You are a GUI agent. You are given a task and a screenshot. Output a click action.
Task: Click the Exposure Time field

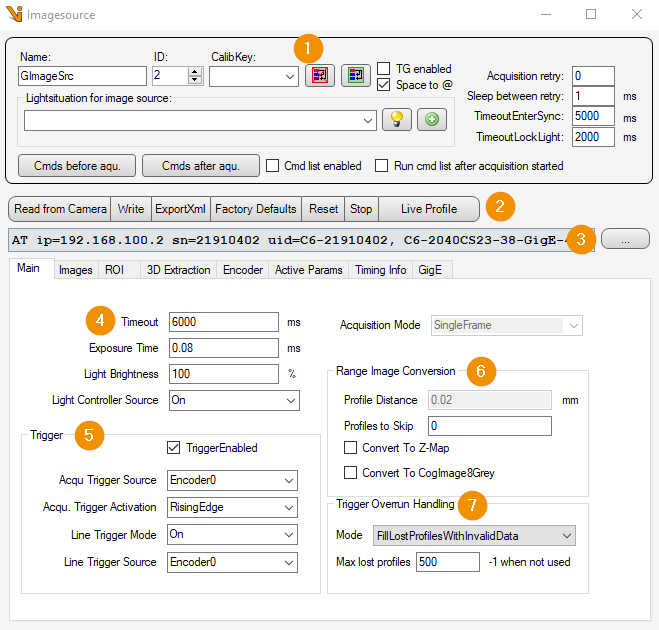[x=224, y=348]
